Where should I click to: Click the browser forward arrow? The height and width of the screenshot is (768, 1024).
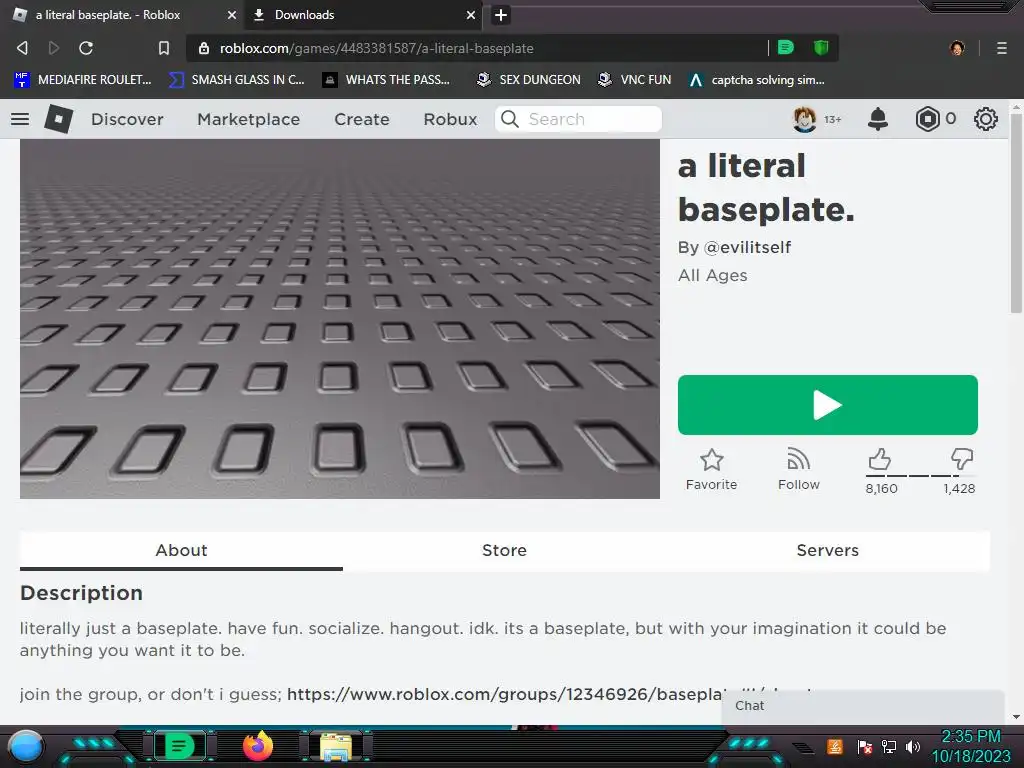point(54,48)
